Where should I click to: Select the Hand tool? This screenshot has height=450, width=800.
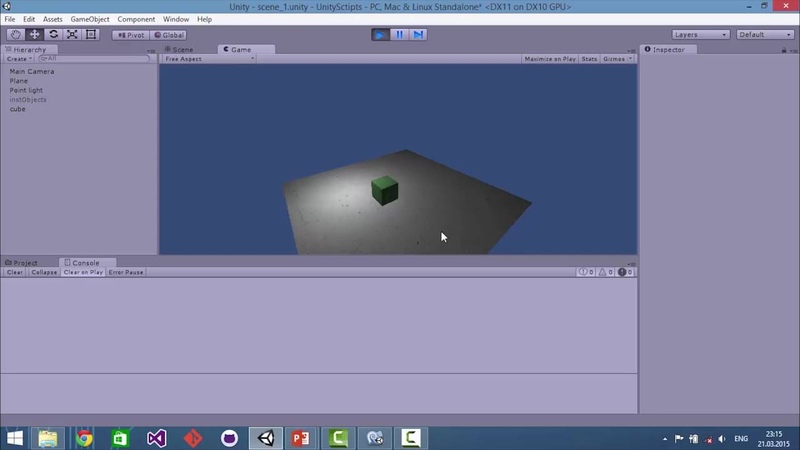pos(15,35)
